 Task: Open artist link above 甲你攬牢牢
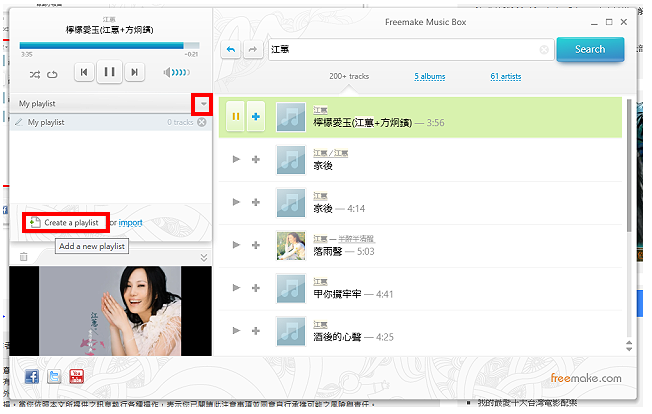[x=320, y=281]
